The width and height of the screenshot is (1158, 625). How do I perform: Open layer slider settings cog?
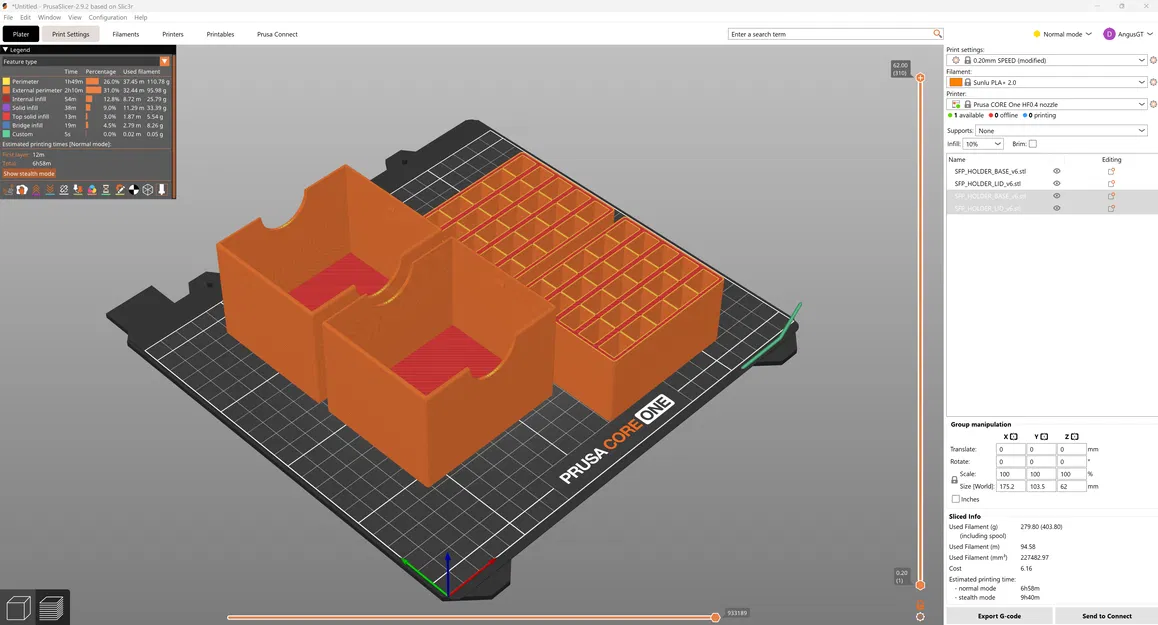(920, 616)
